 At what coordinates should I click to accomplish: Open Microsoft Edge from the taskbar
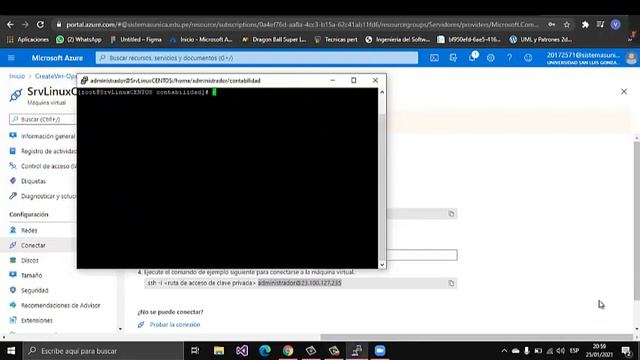click(265, 351)
